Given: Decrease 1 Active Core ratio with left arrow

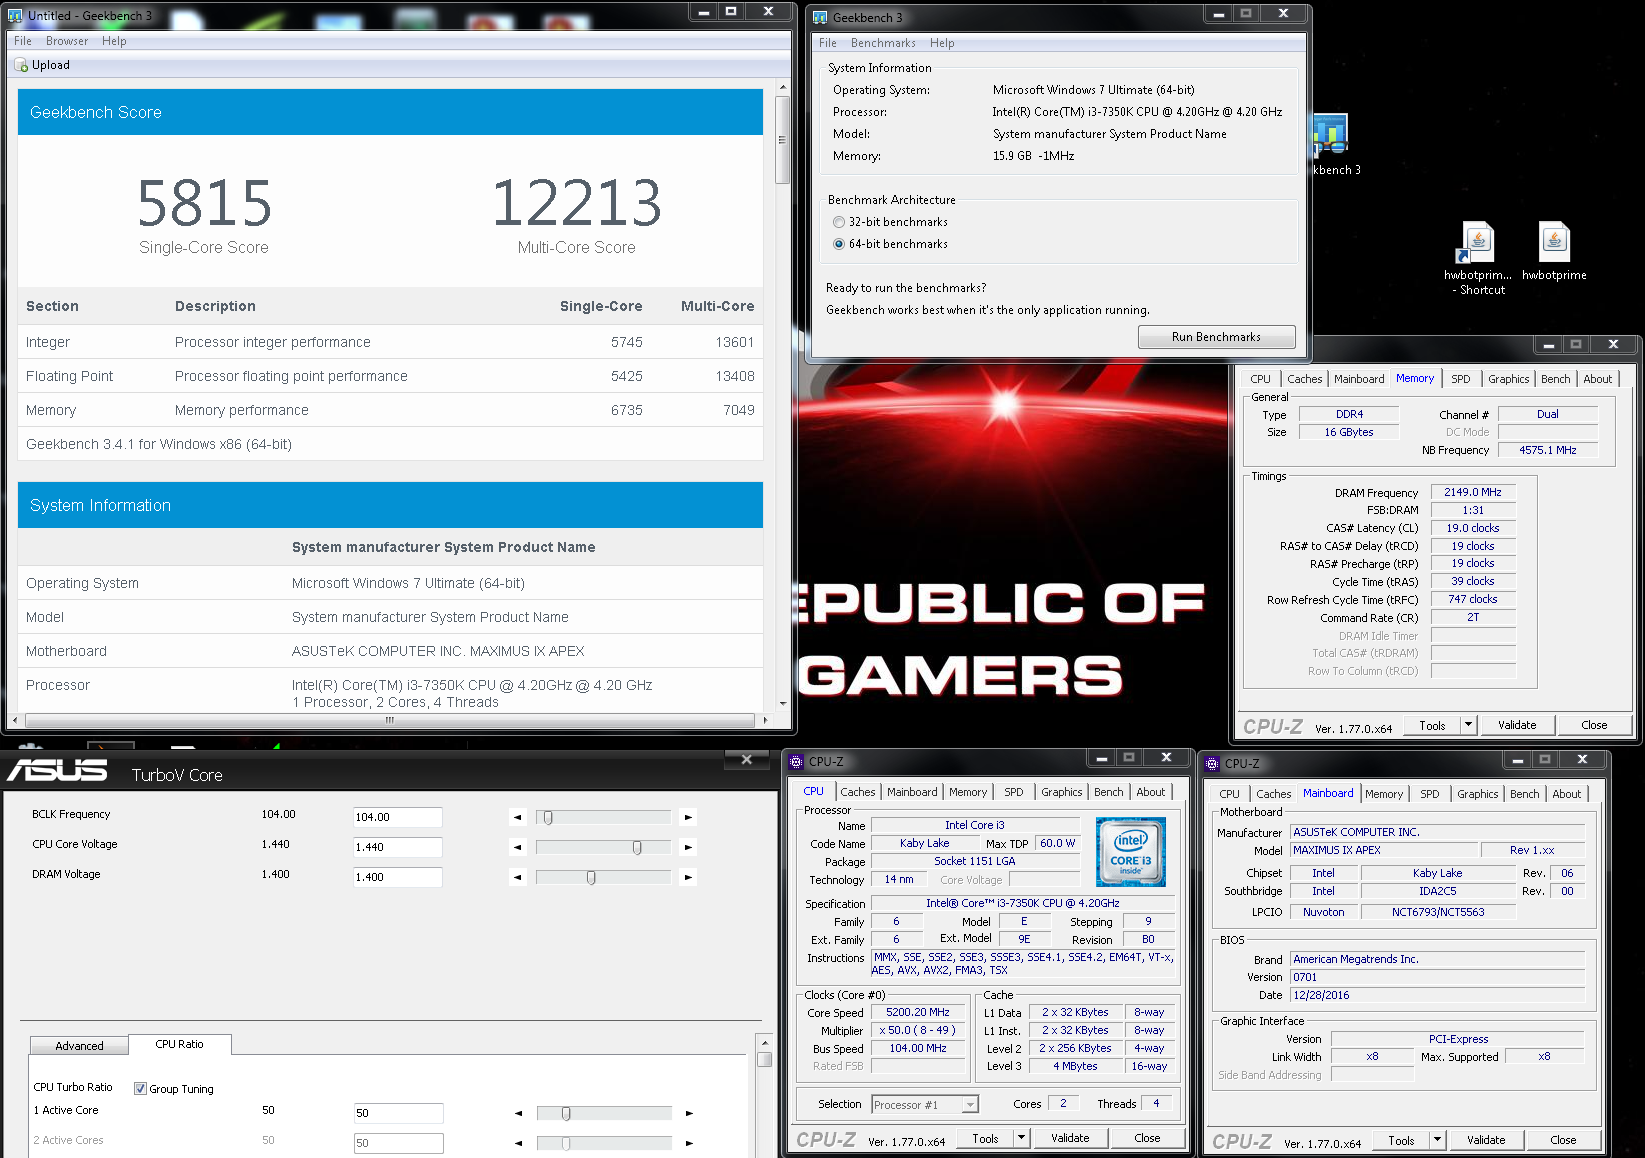Looking at the screenshot, I should (518, 1113).
